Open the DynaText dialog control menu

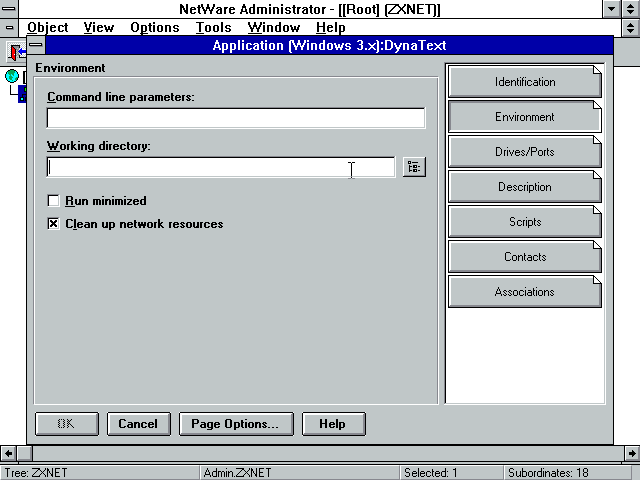(x=36, y=45)
